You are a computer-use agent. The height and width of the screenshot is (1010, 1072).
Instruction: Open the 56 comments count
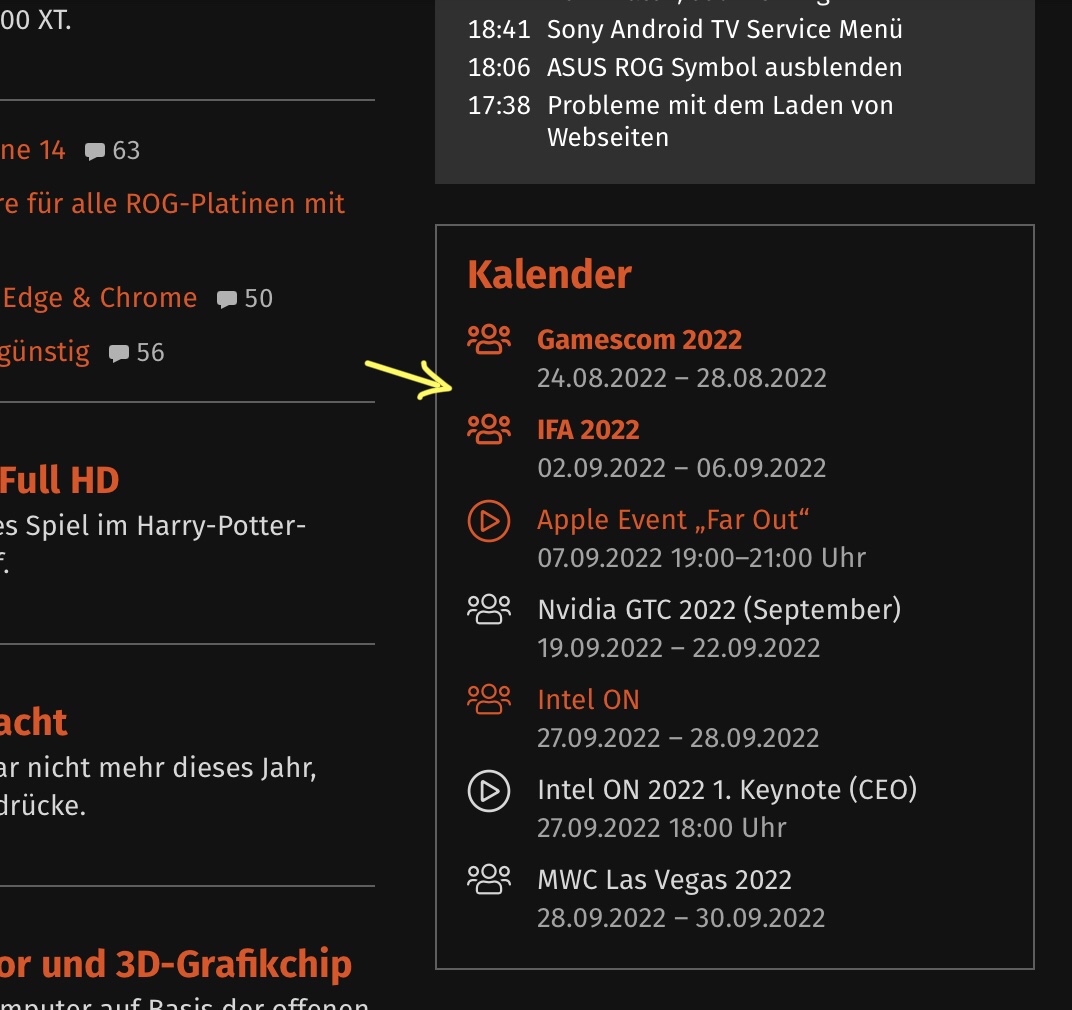coord(150,353)
